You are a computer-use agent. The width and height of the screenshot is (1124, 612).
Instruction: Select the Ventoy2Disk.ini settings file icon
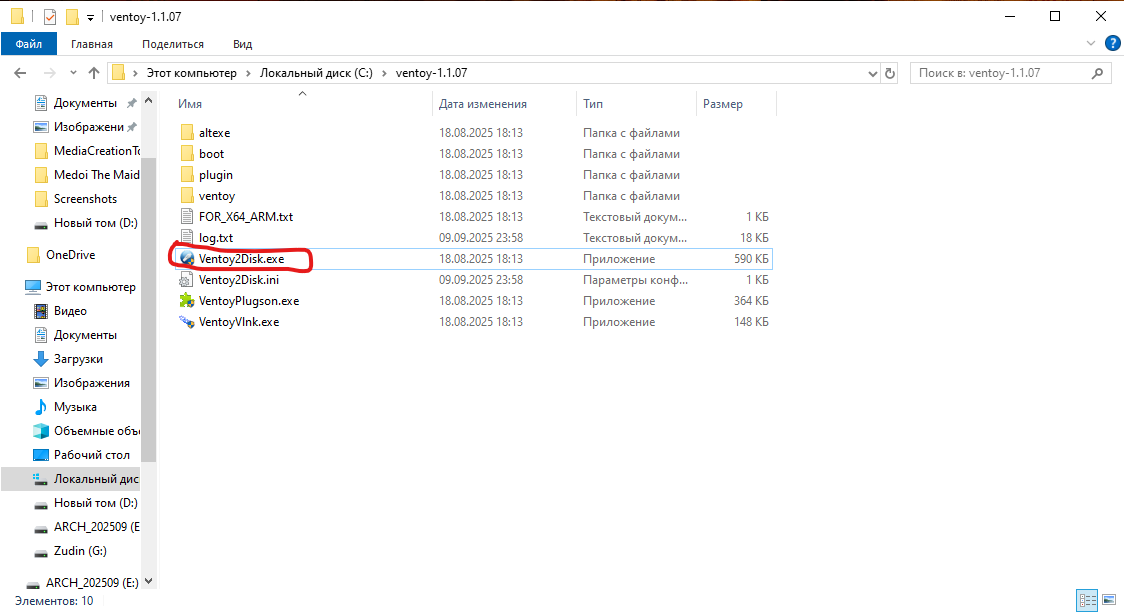pos(186,280)
